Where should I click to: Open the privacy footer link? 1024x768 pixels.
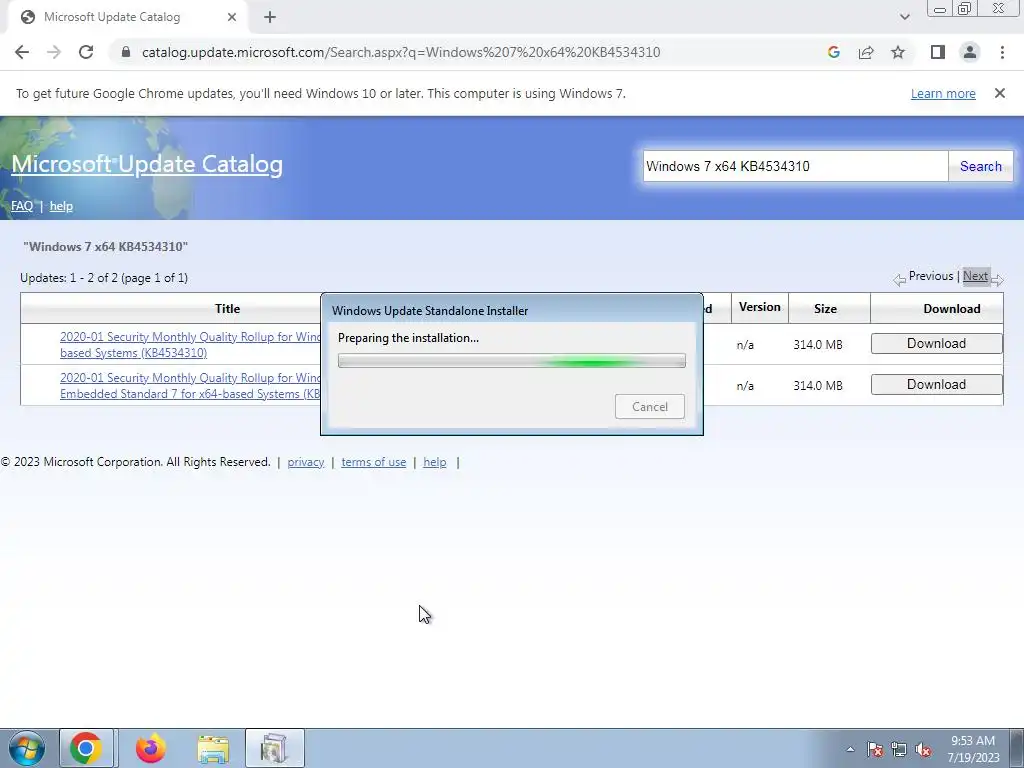point(306,462)
